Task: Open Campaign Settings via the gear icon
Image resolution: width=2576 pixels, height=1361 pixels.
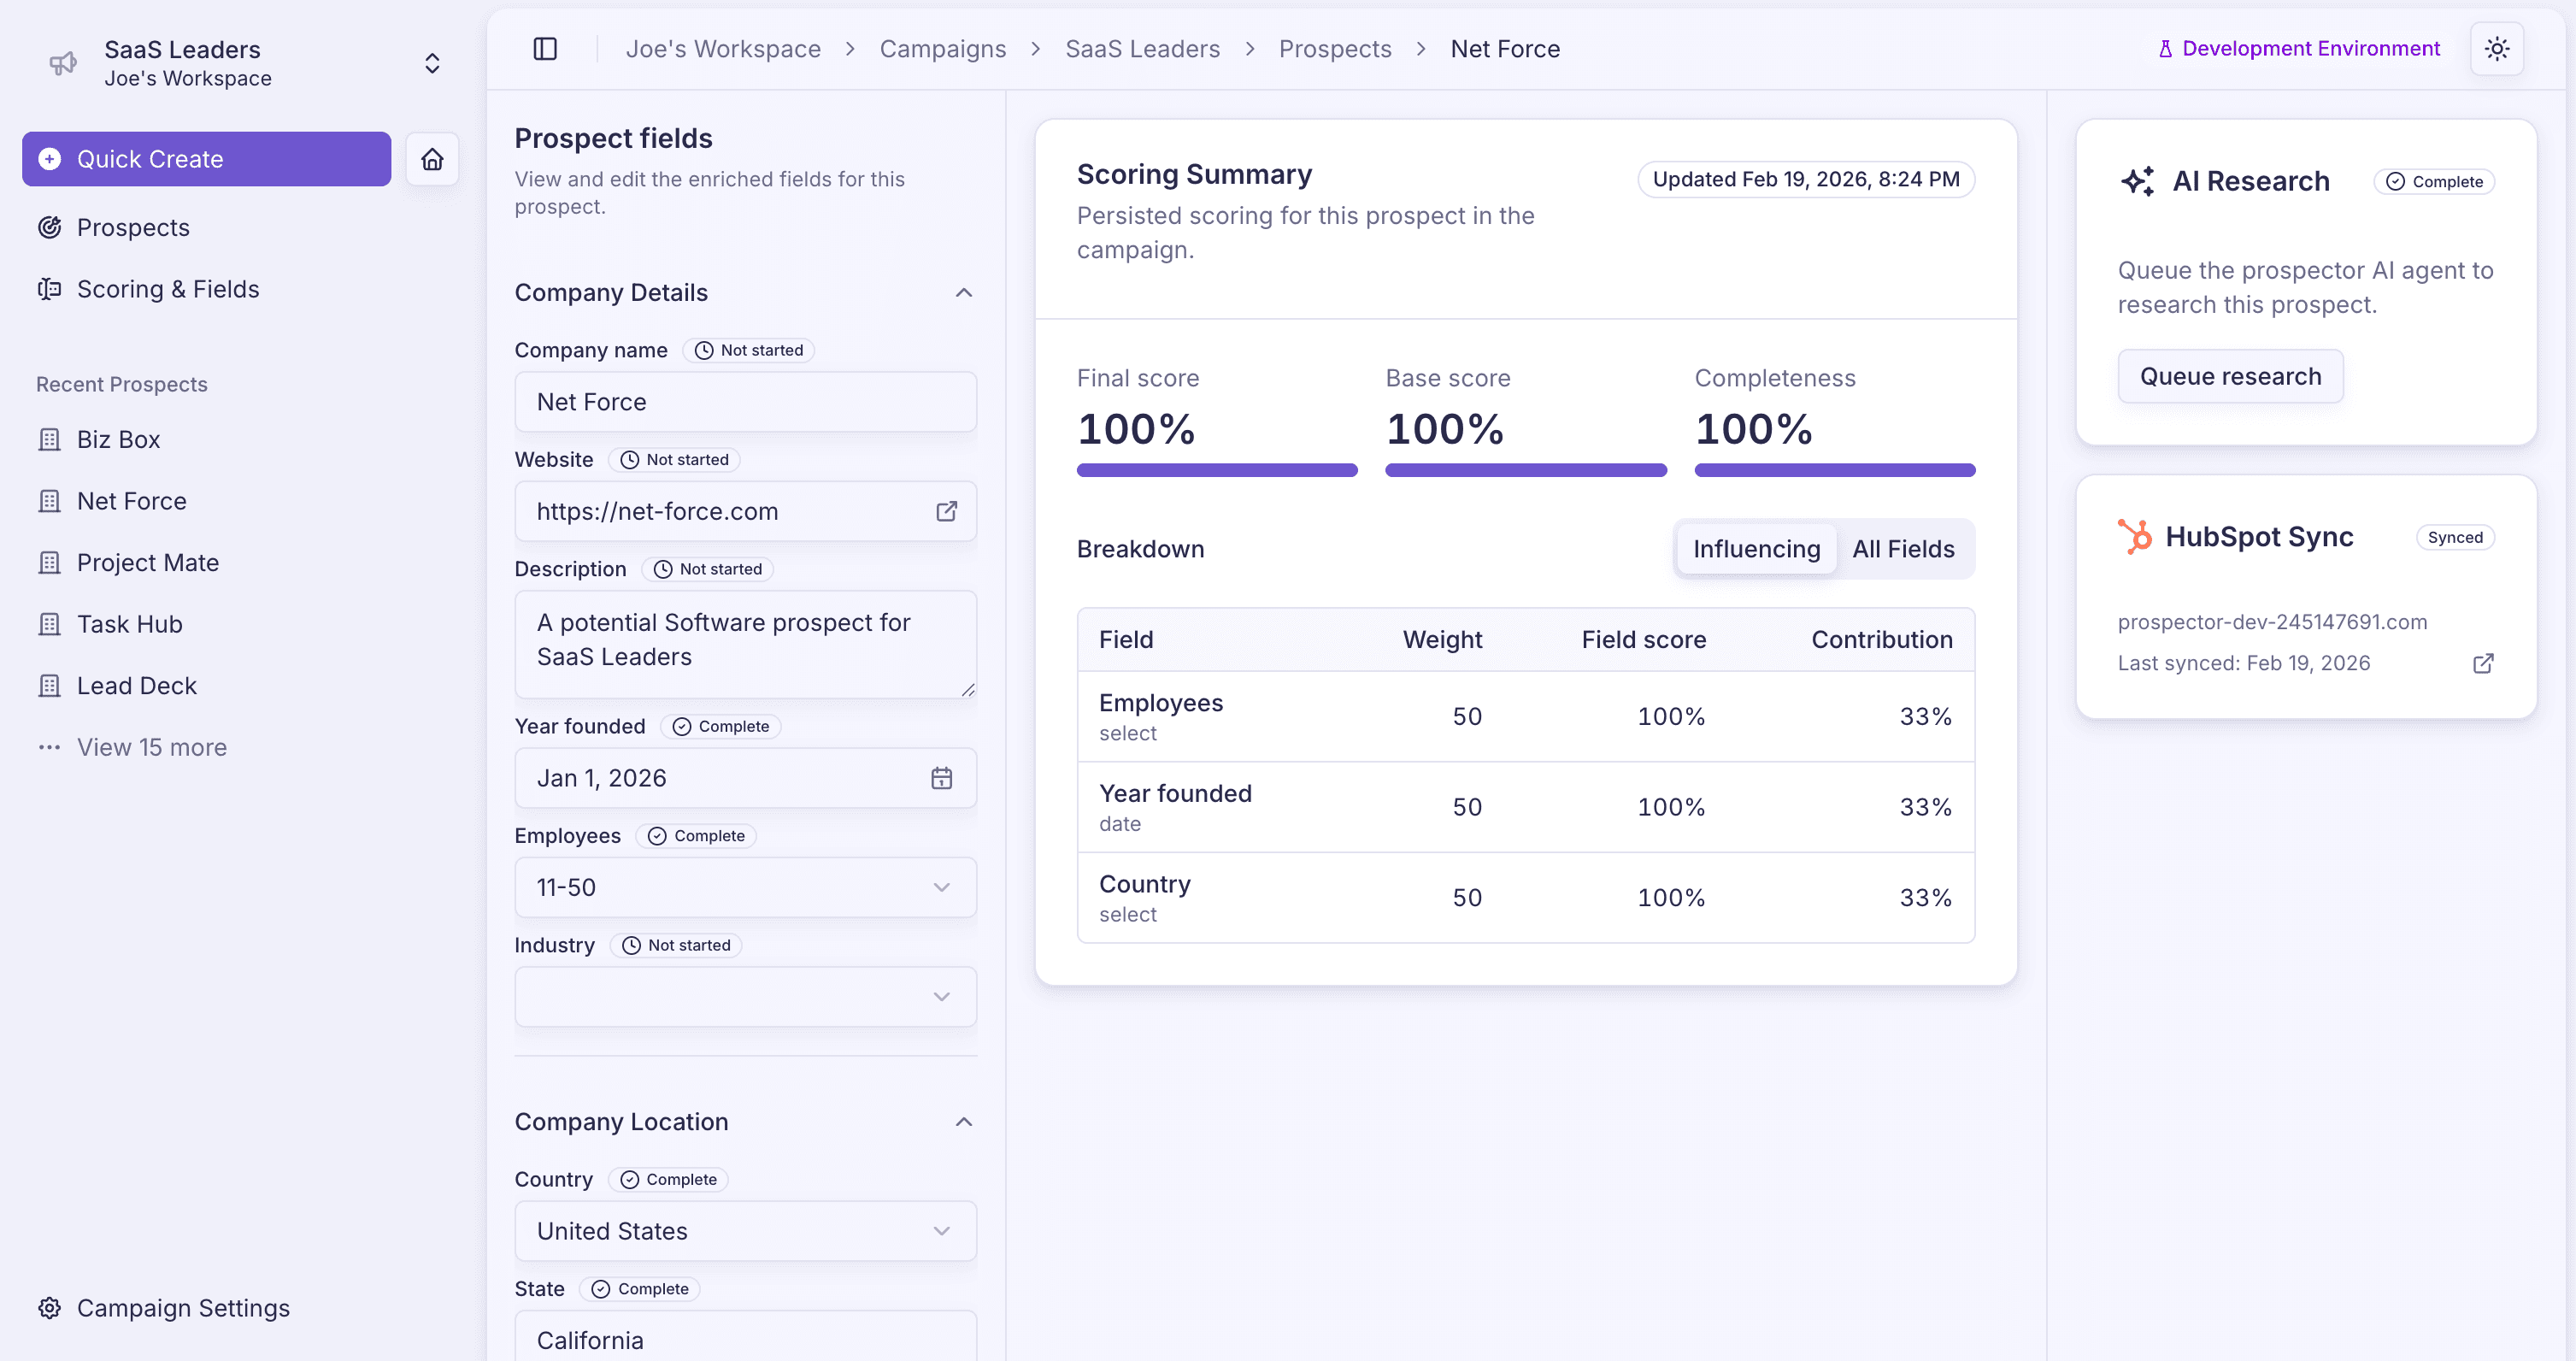Action: click(x=50, y=1307)
